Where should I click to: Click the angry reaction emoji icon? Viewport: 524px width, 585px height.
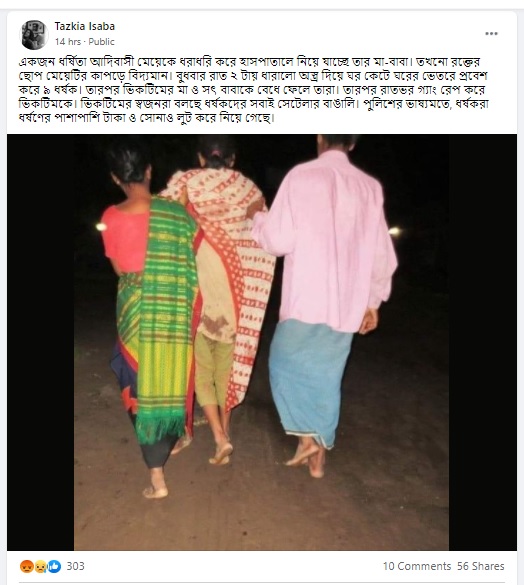click(x=26, y=566)
